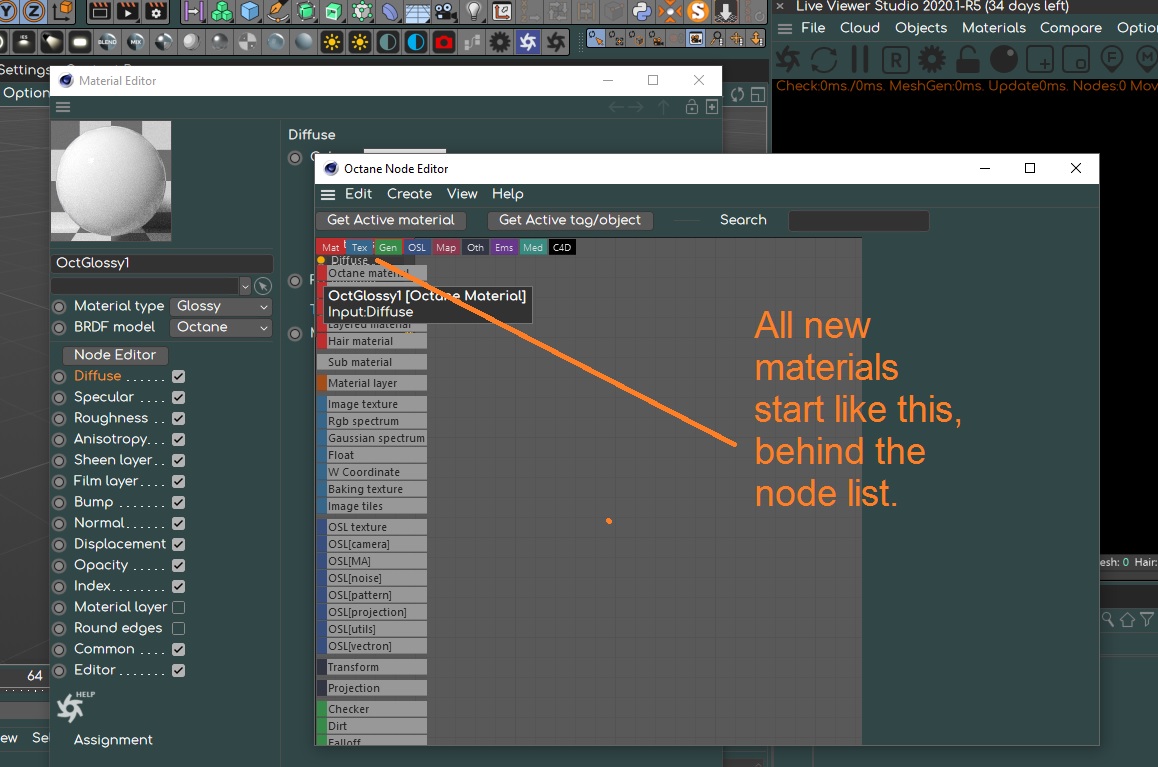Click the orange S plugin icon

[698, 11]
